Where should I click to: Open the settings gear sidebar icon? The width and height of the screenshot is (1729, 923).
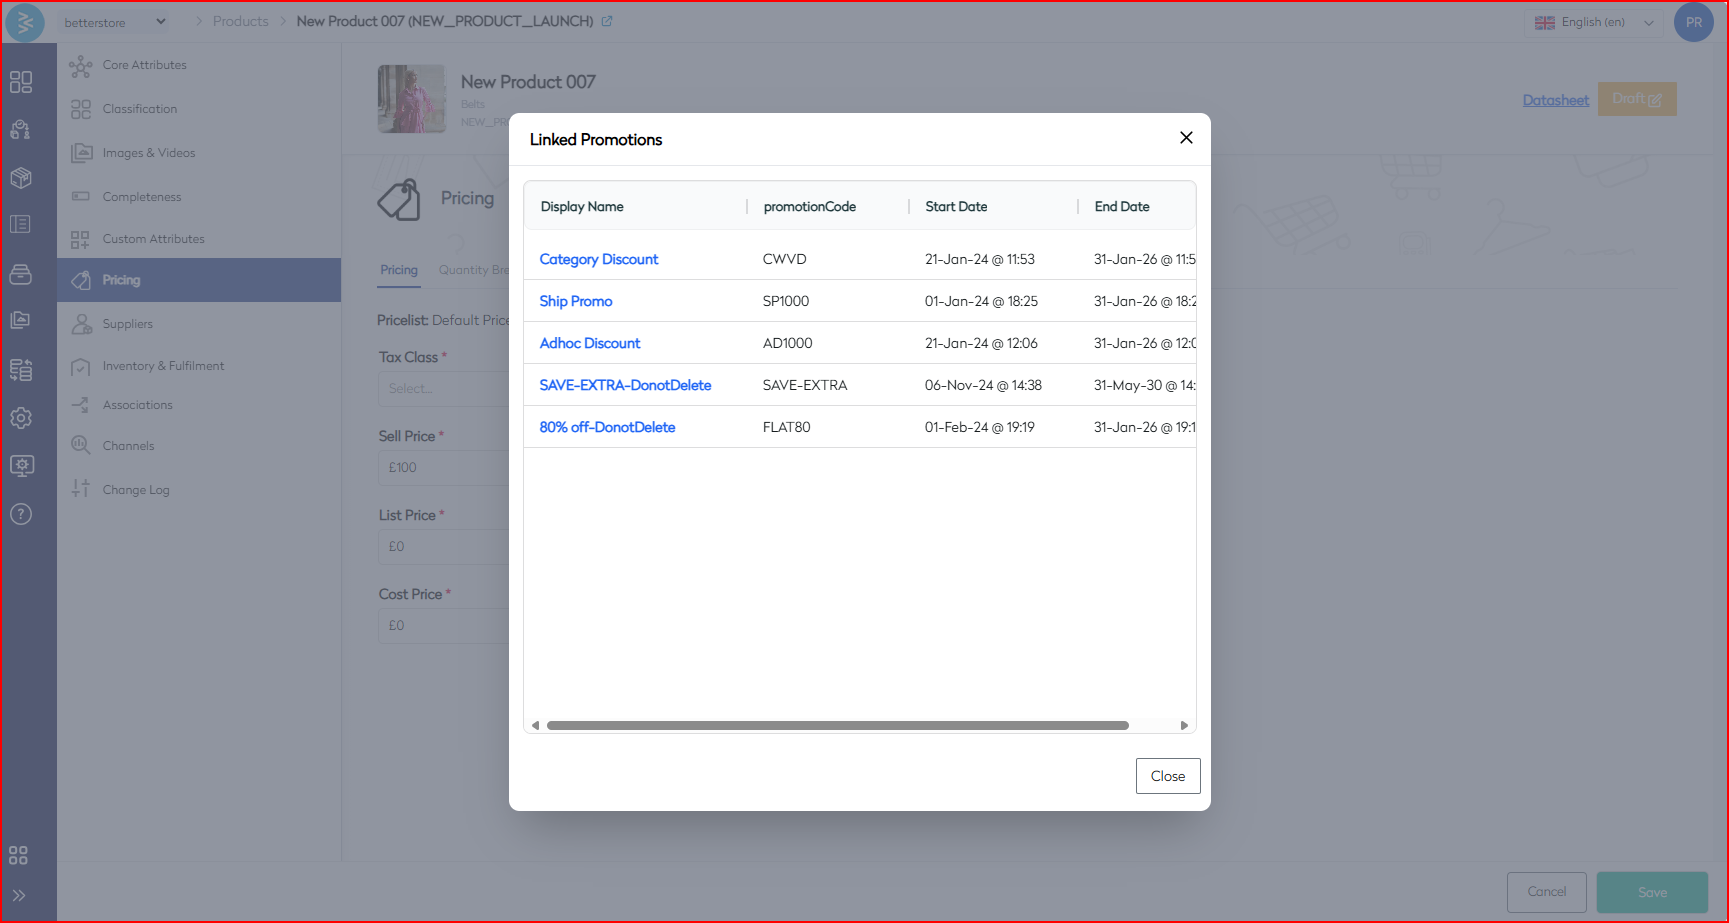[21, 418]
